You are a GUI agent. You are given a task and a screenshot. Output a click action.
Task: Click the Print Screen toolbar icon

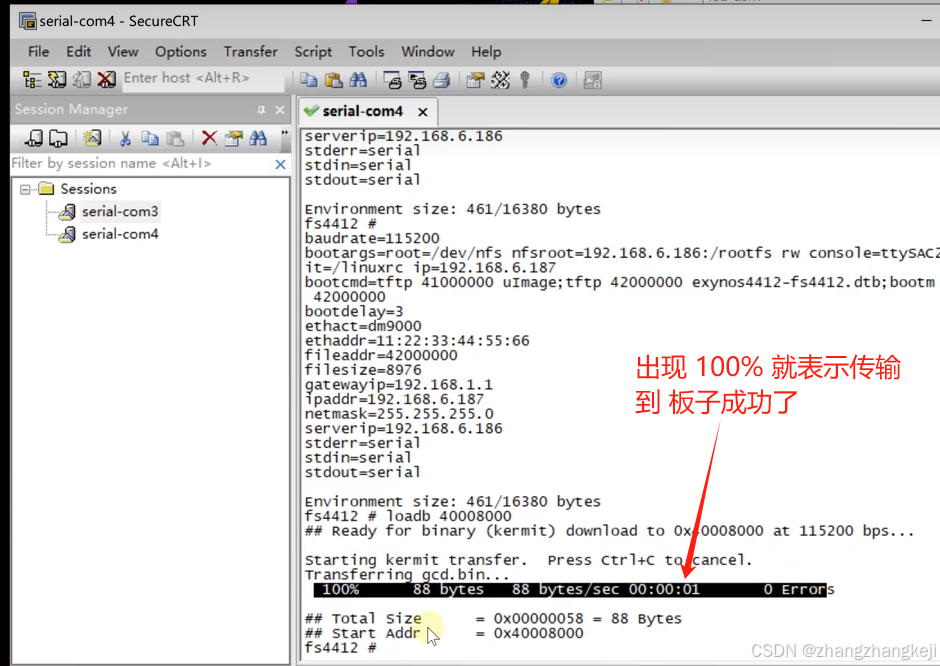pos(393,80)
